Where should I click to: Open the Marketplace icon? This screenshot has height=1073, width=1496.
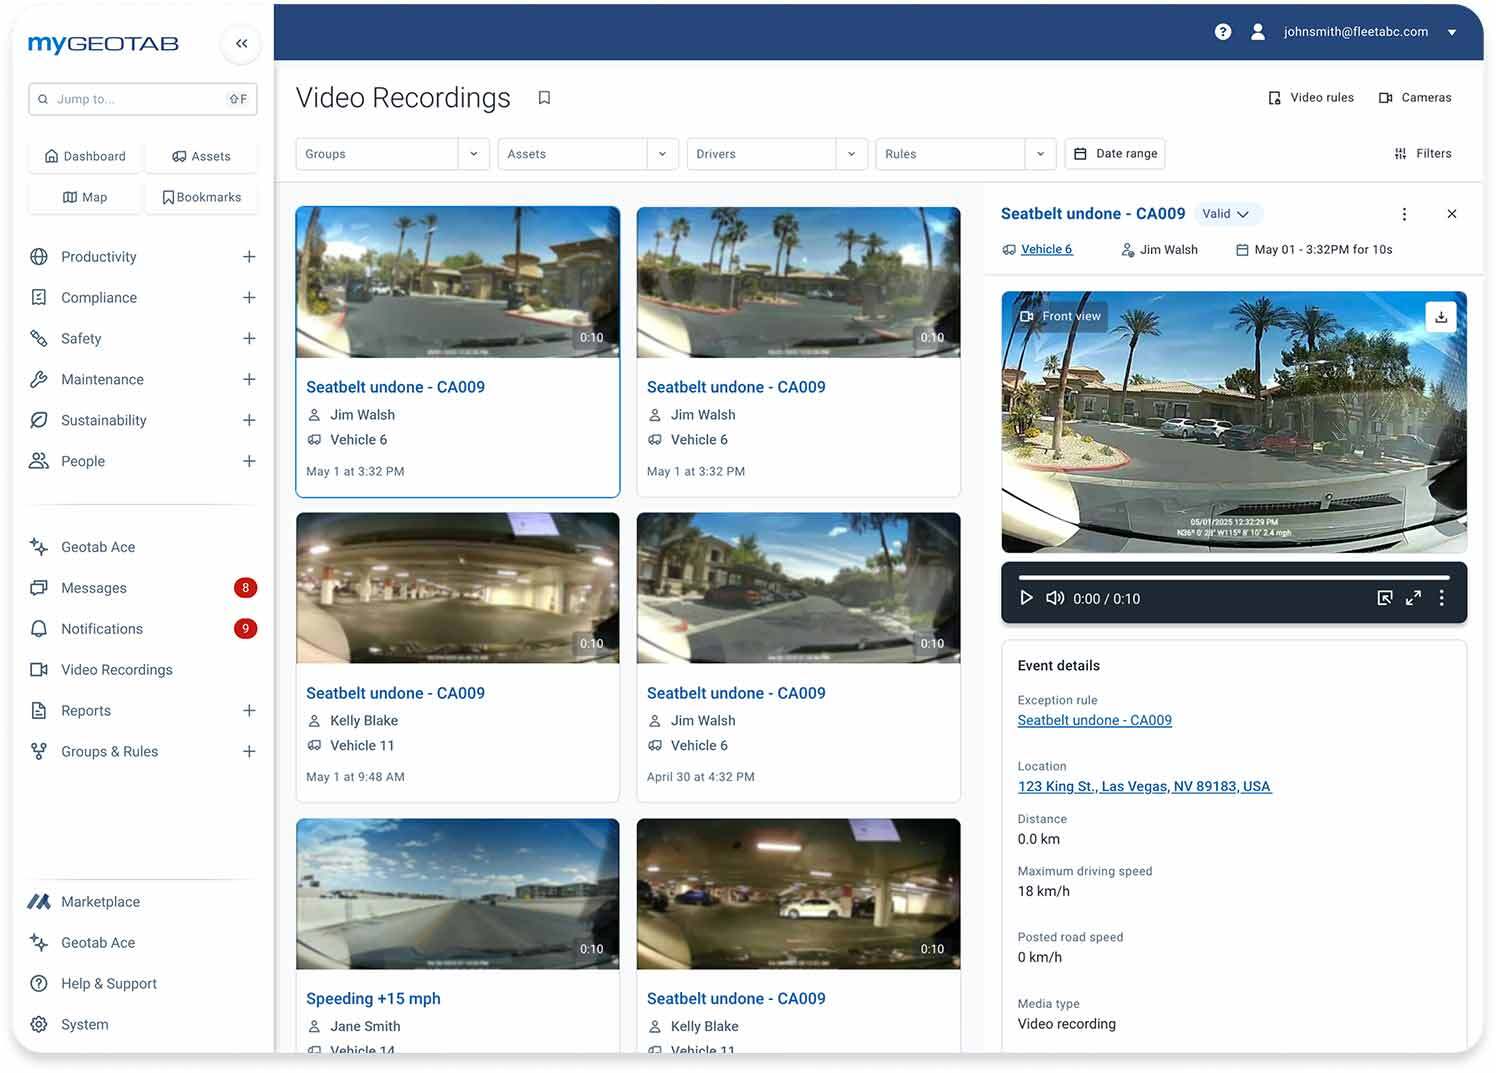[x=39, y=901]
